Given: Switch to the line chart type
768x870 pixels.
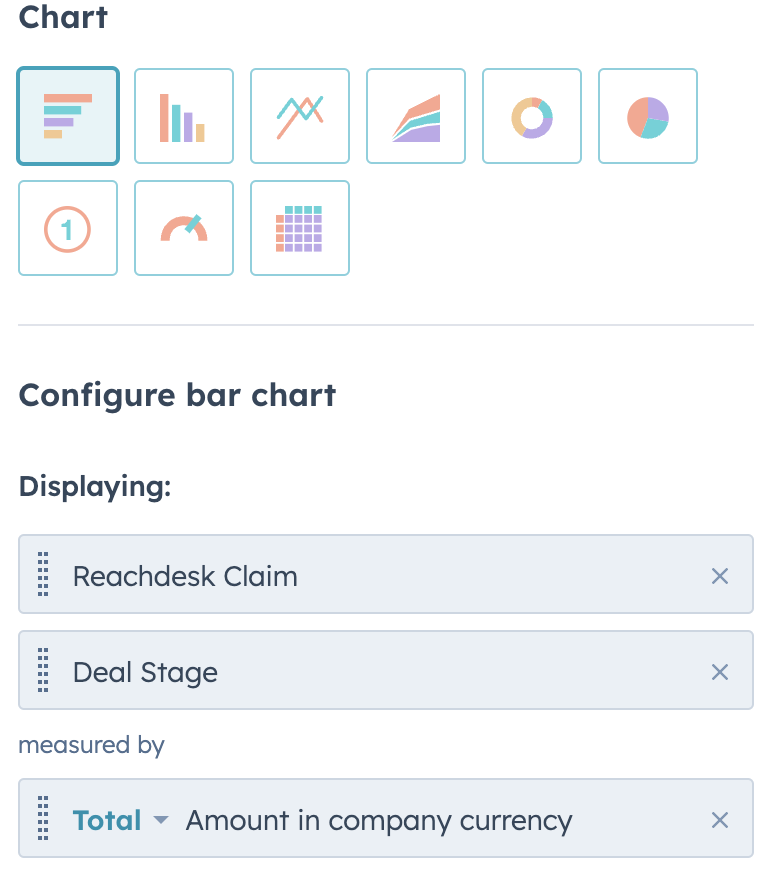Looking at the screenshot, I should pyautogui.click(x=300, y=116).
